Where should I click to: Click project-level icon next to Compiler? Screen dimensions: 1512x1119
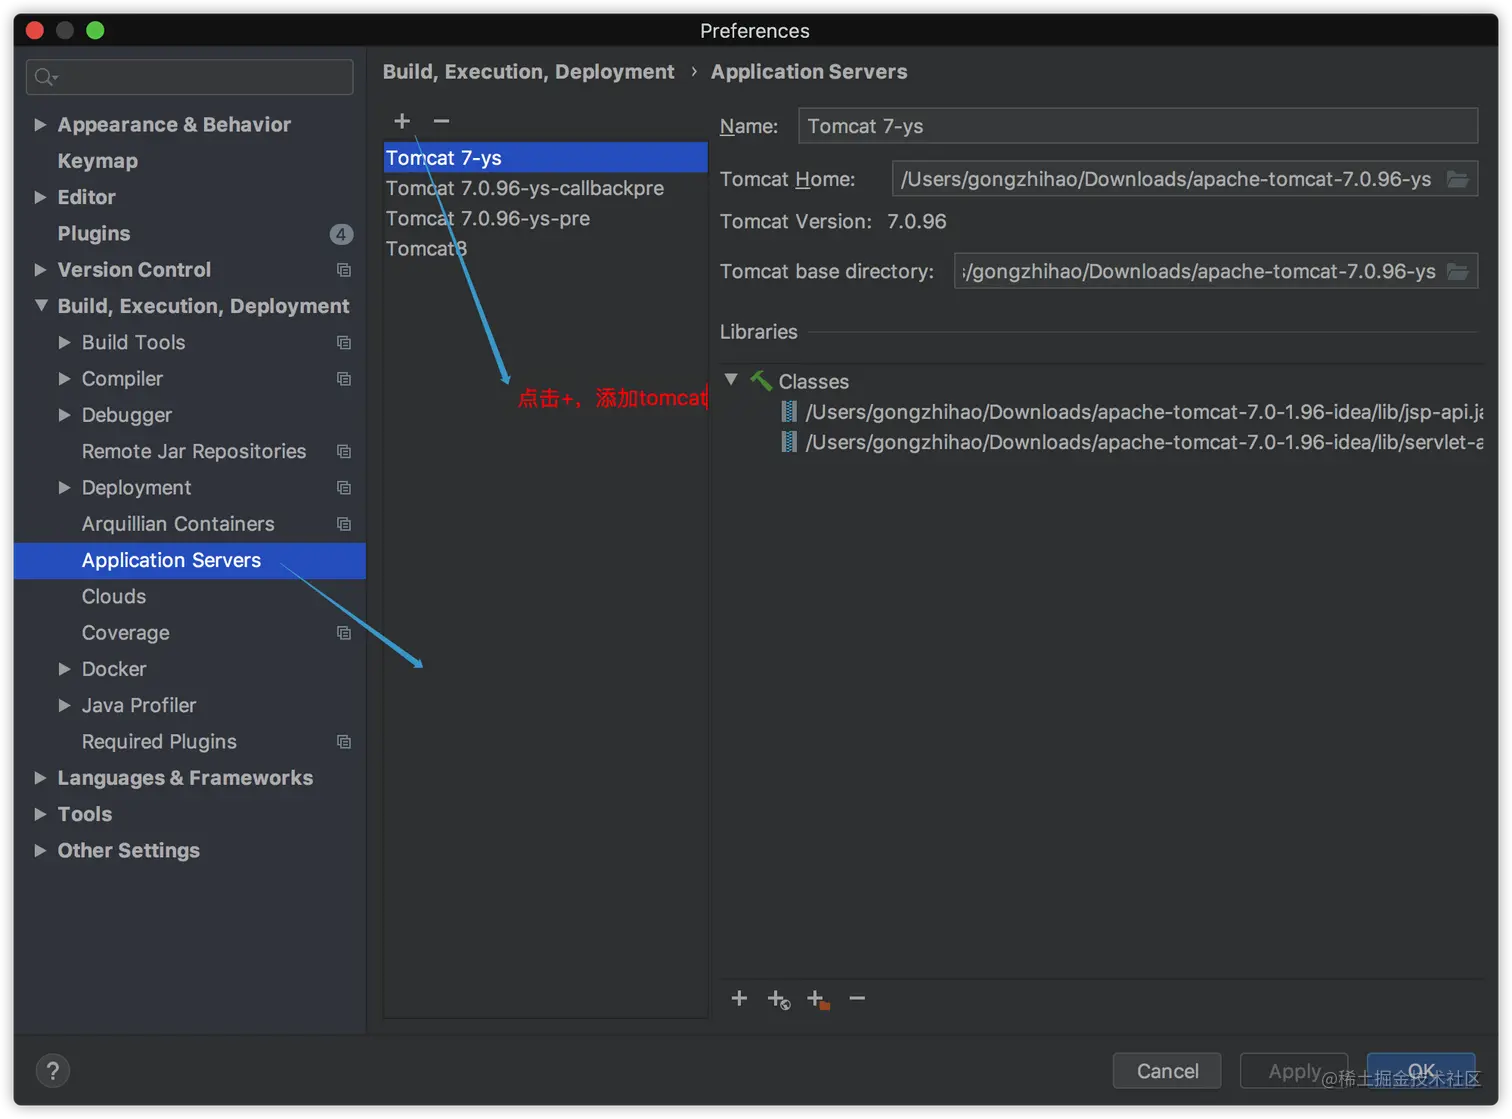point(344,379)
